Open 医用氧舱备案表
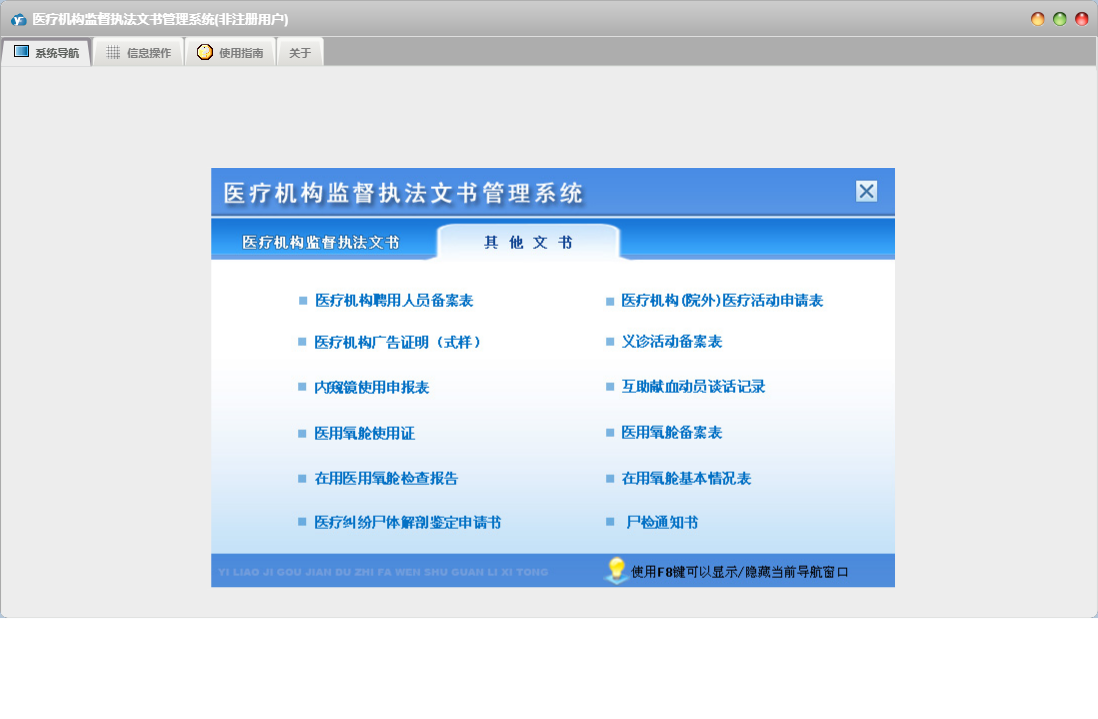 (672, 433)
